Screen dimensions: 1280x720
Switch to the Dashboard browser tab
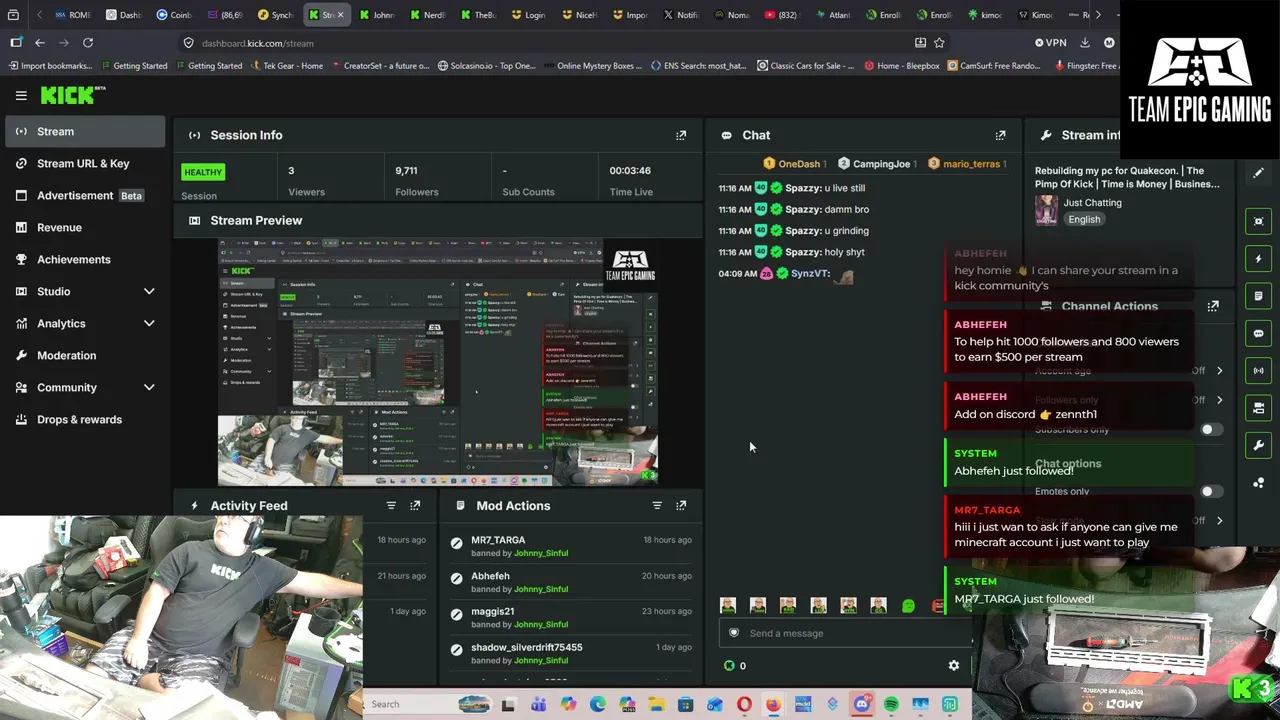click(x=123, y=15)
